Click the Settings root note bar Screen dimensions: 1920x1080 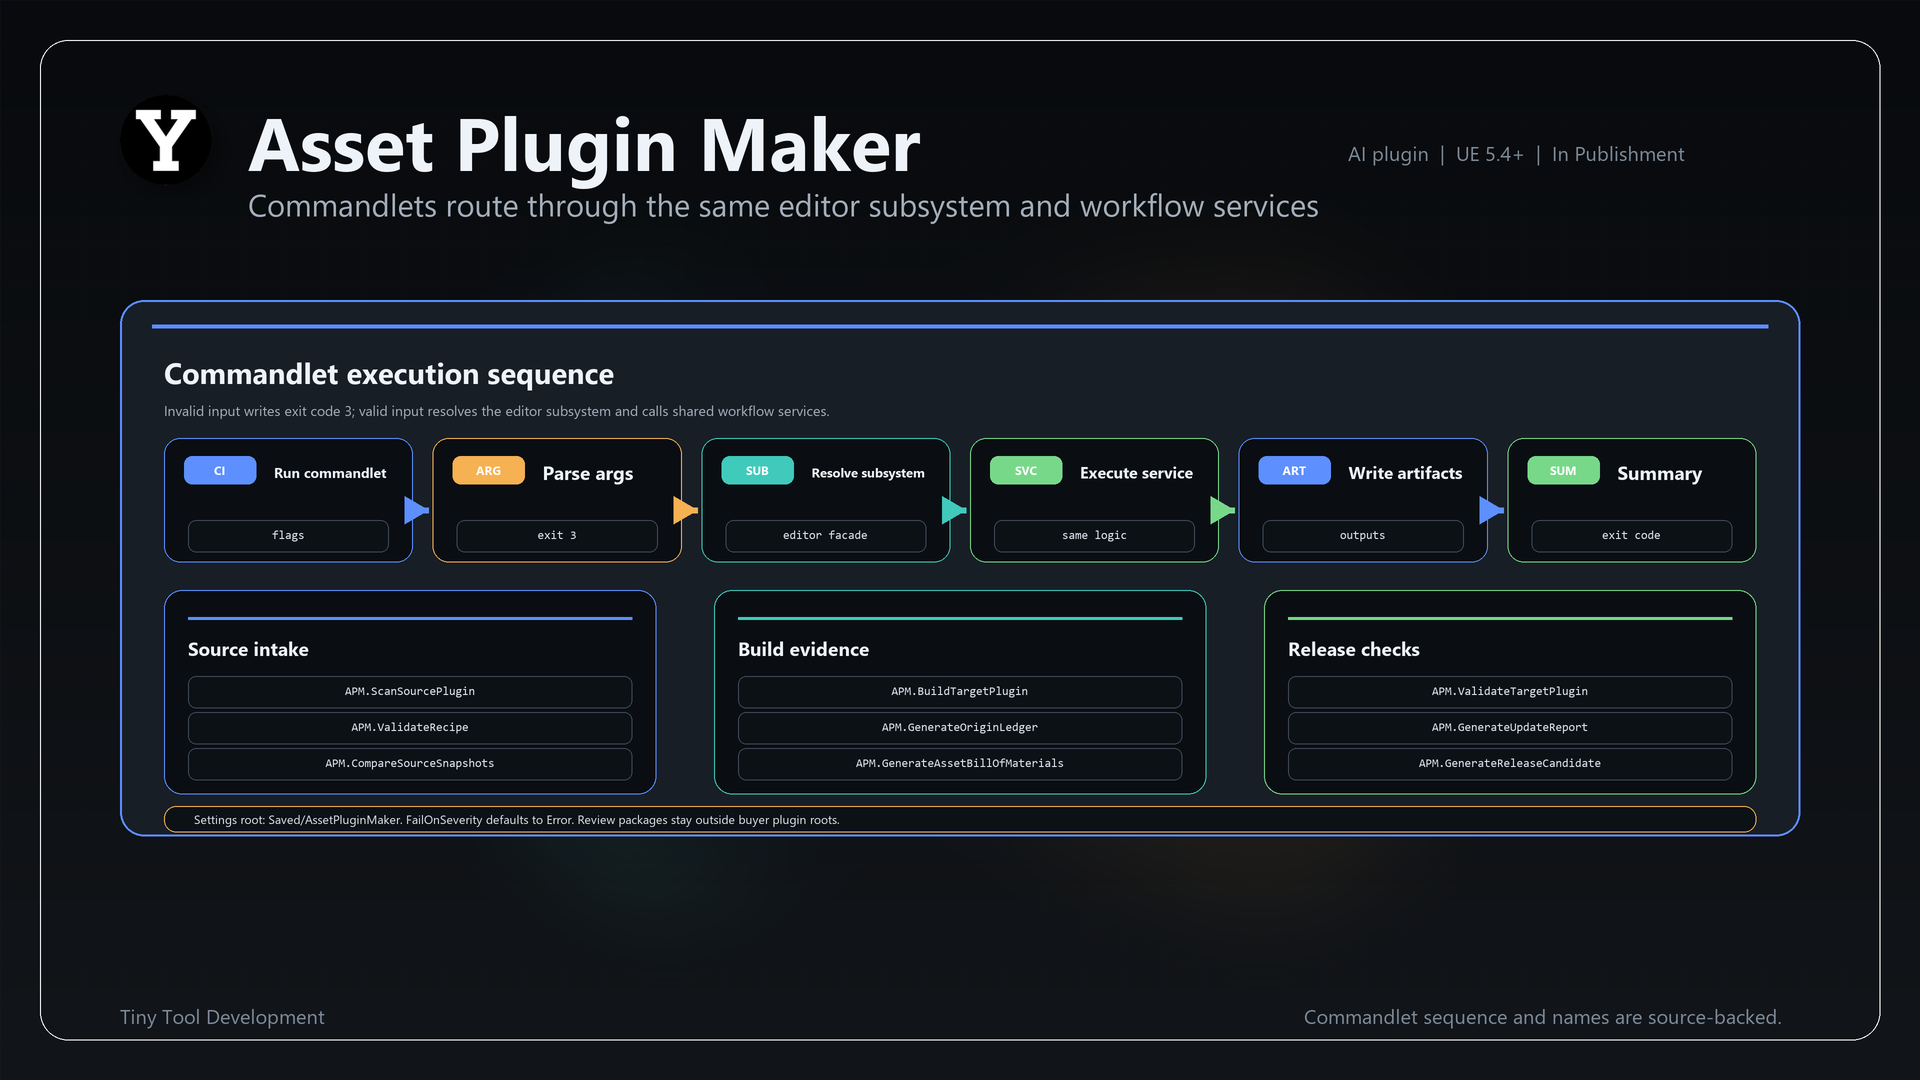pos(960,820)
